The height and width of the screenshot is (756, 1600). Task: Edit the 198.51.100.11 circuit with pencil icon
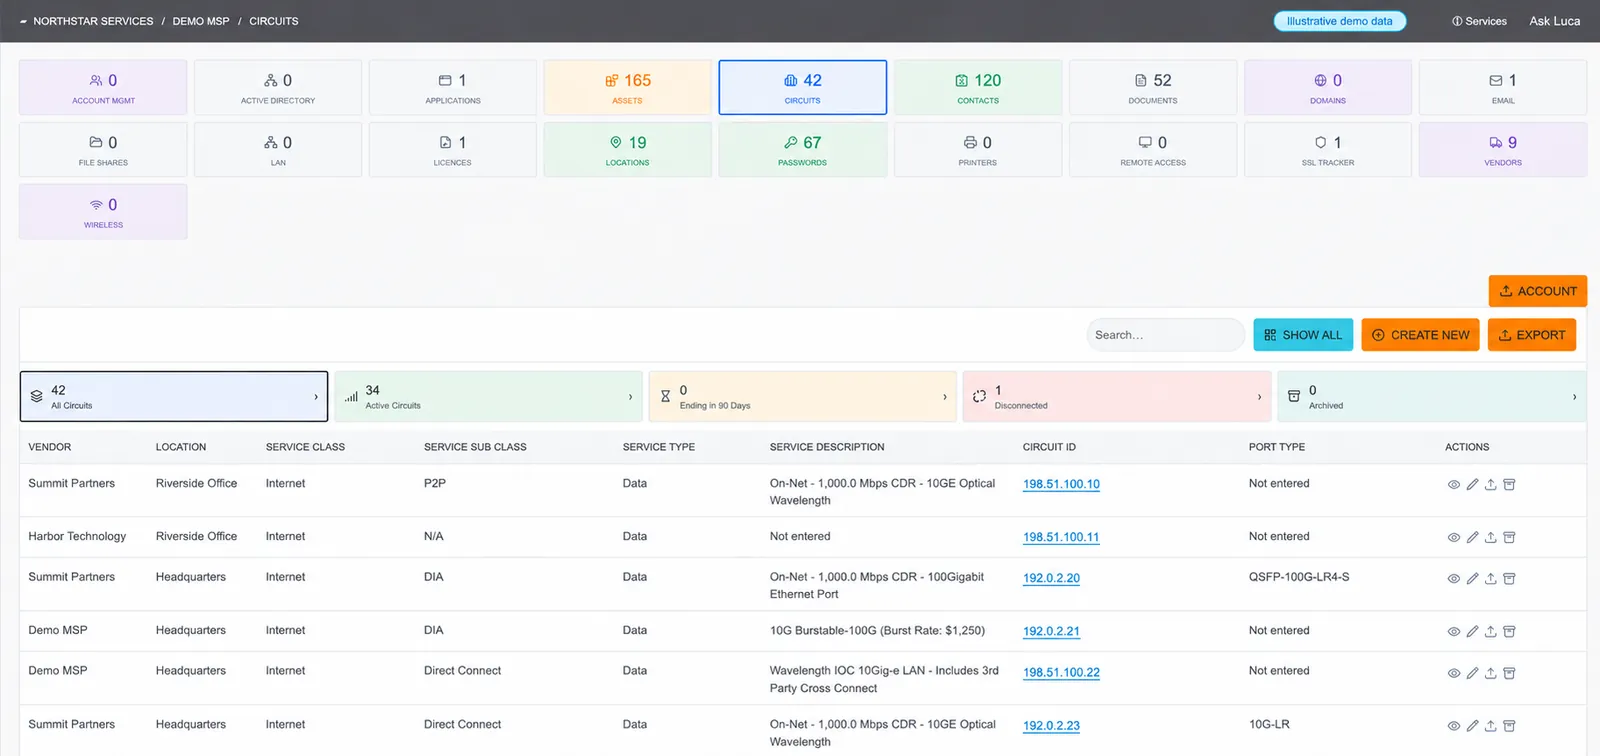pos(1472,538)
